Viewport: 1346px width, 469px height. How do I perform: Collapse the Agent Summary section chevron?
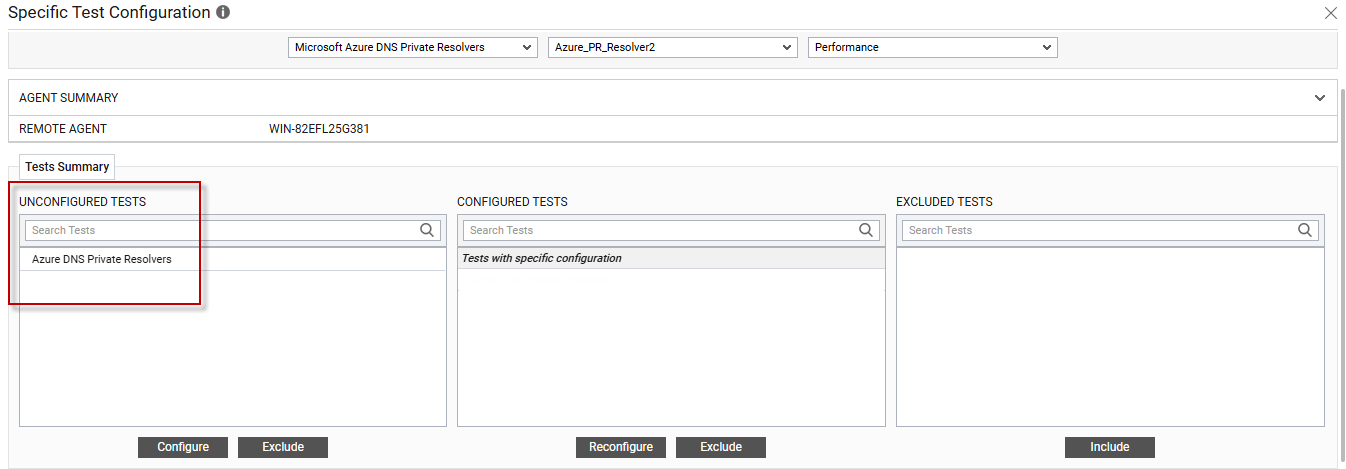(x=1319, y=98)
